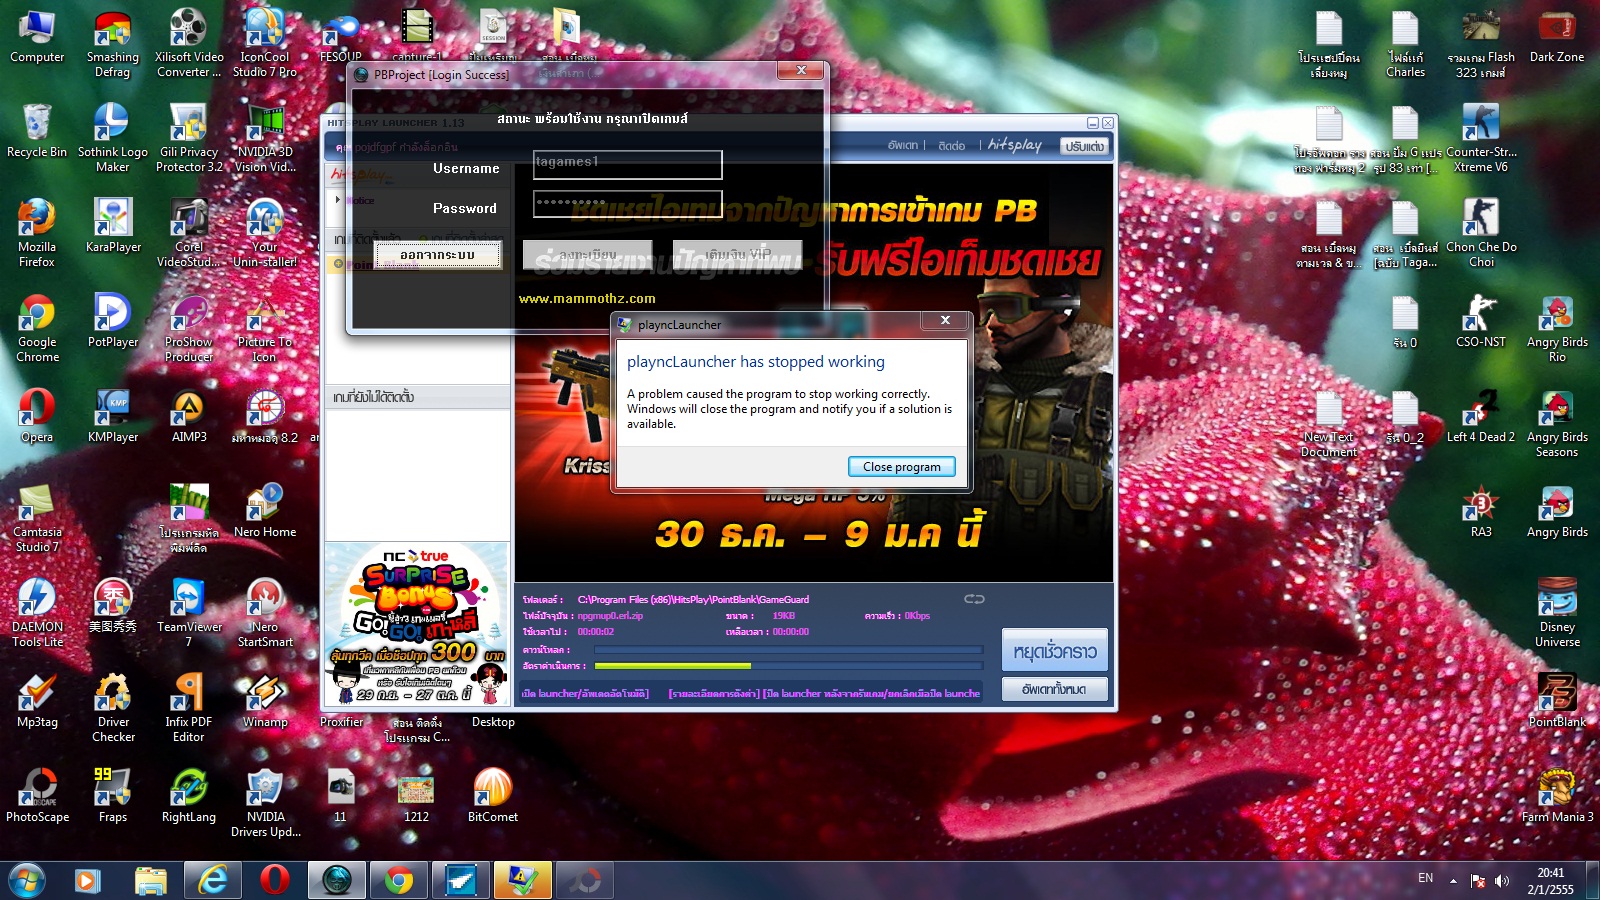Open the Left 4 Dead 2 desktop shortcut
1600x900 pixels.
coord(1481,416)
